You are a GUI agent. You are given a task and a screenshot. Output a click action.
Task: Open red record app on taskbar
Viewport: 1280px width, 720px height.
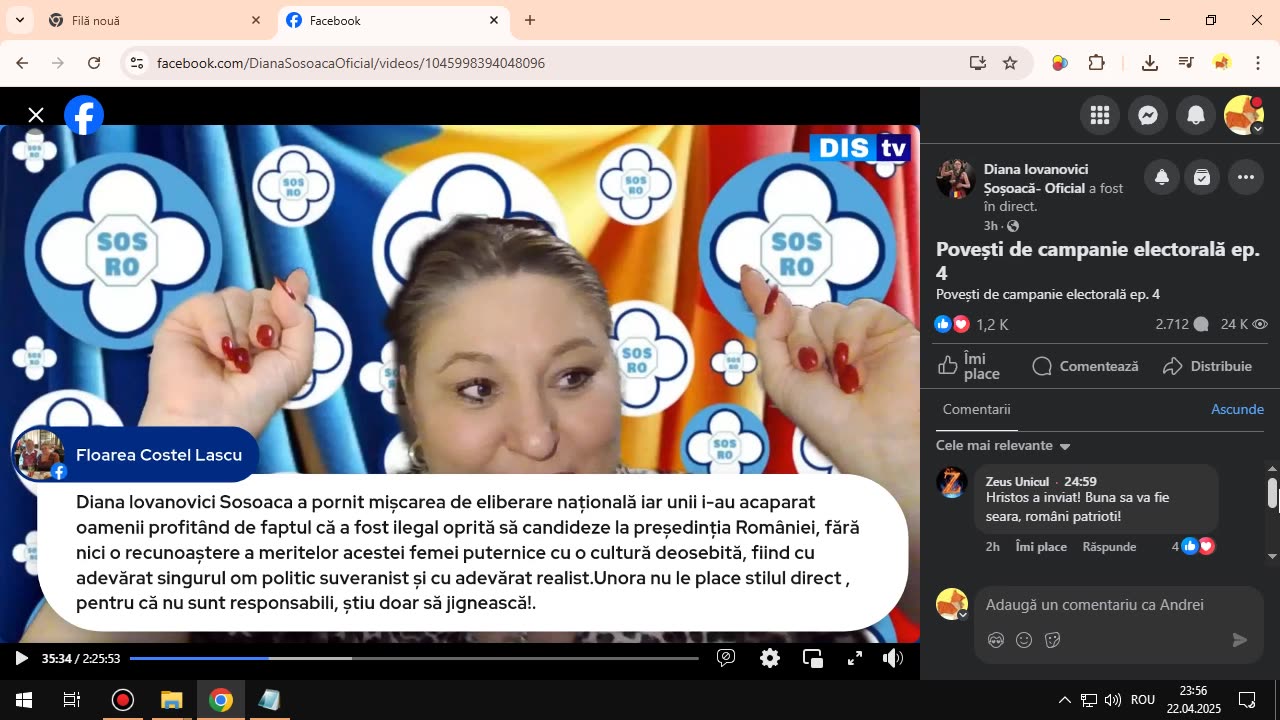pyautogui.click(x=123, y=700)
